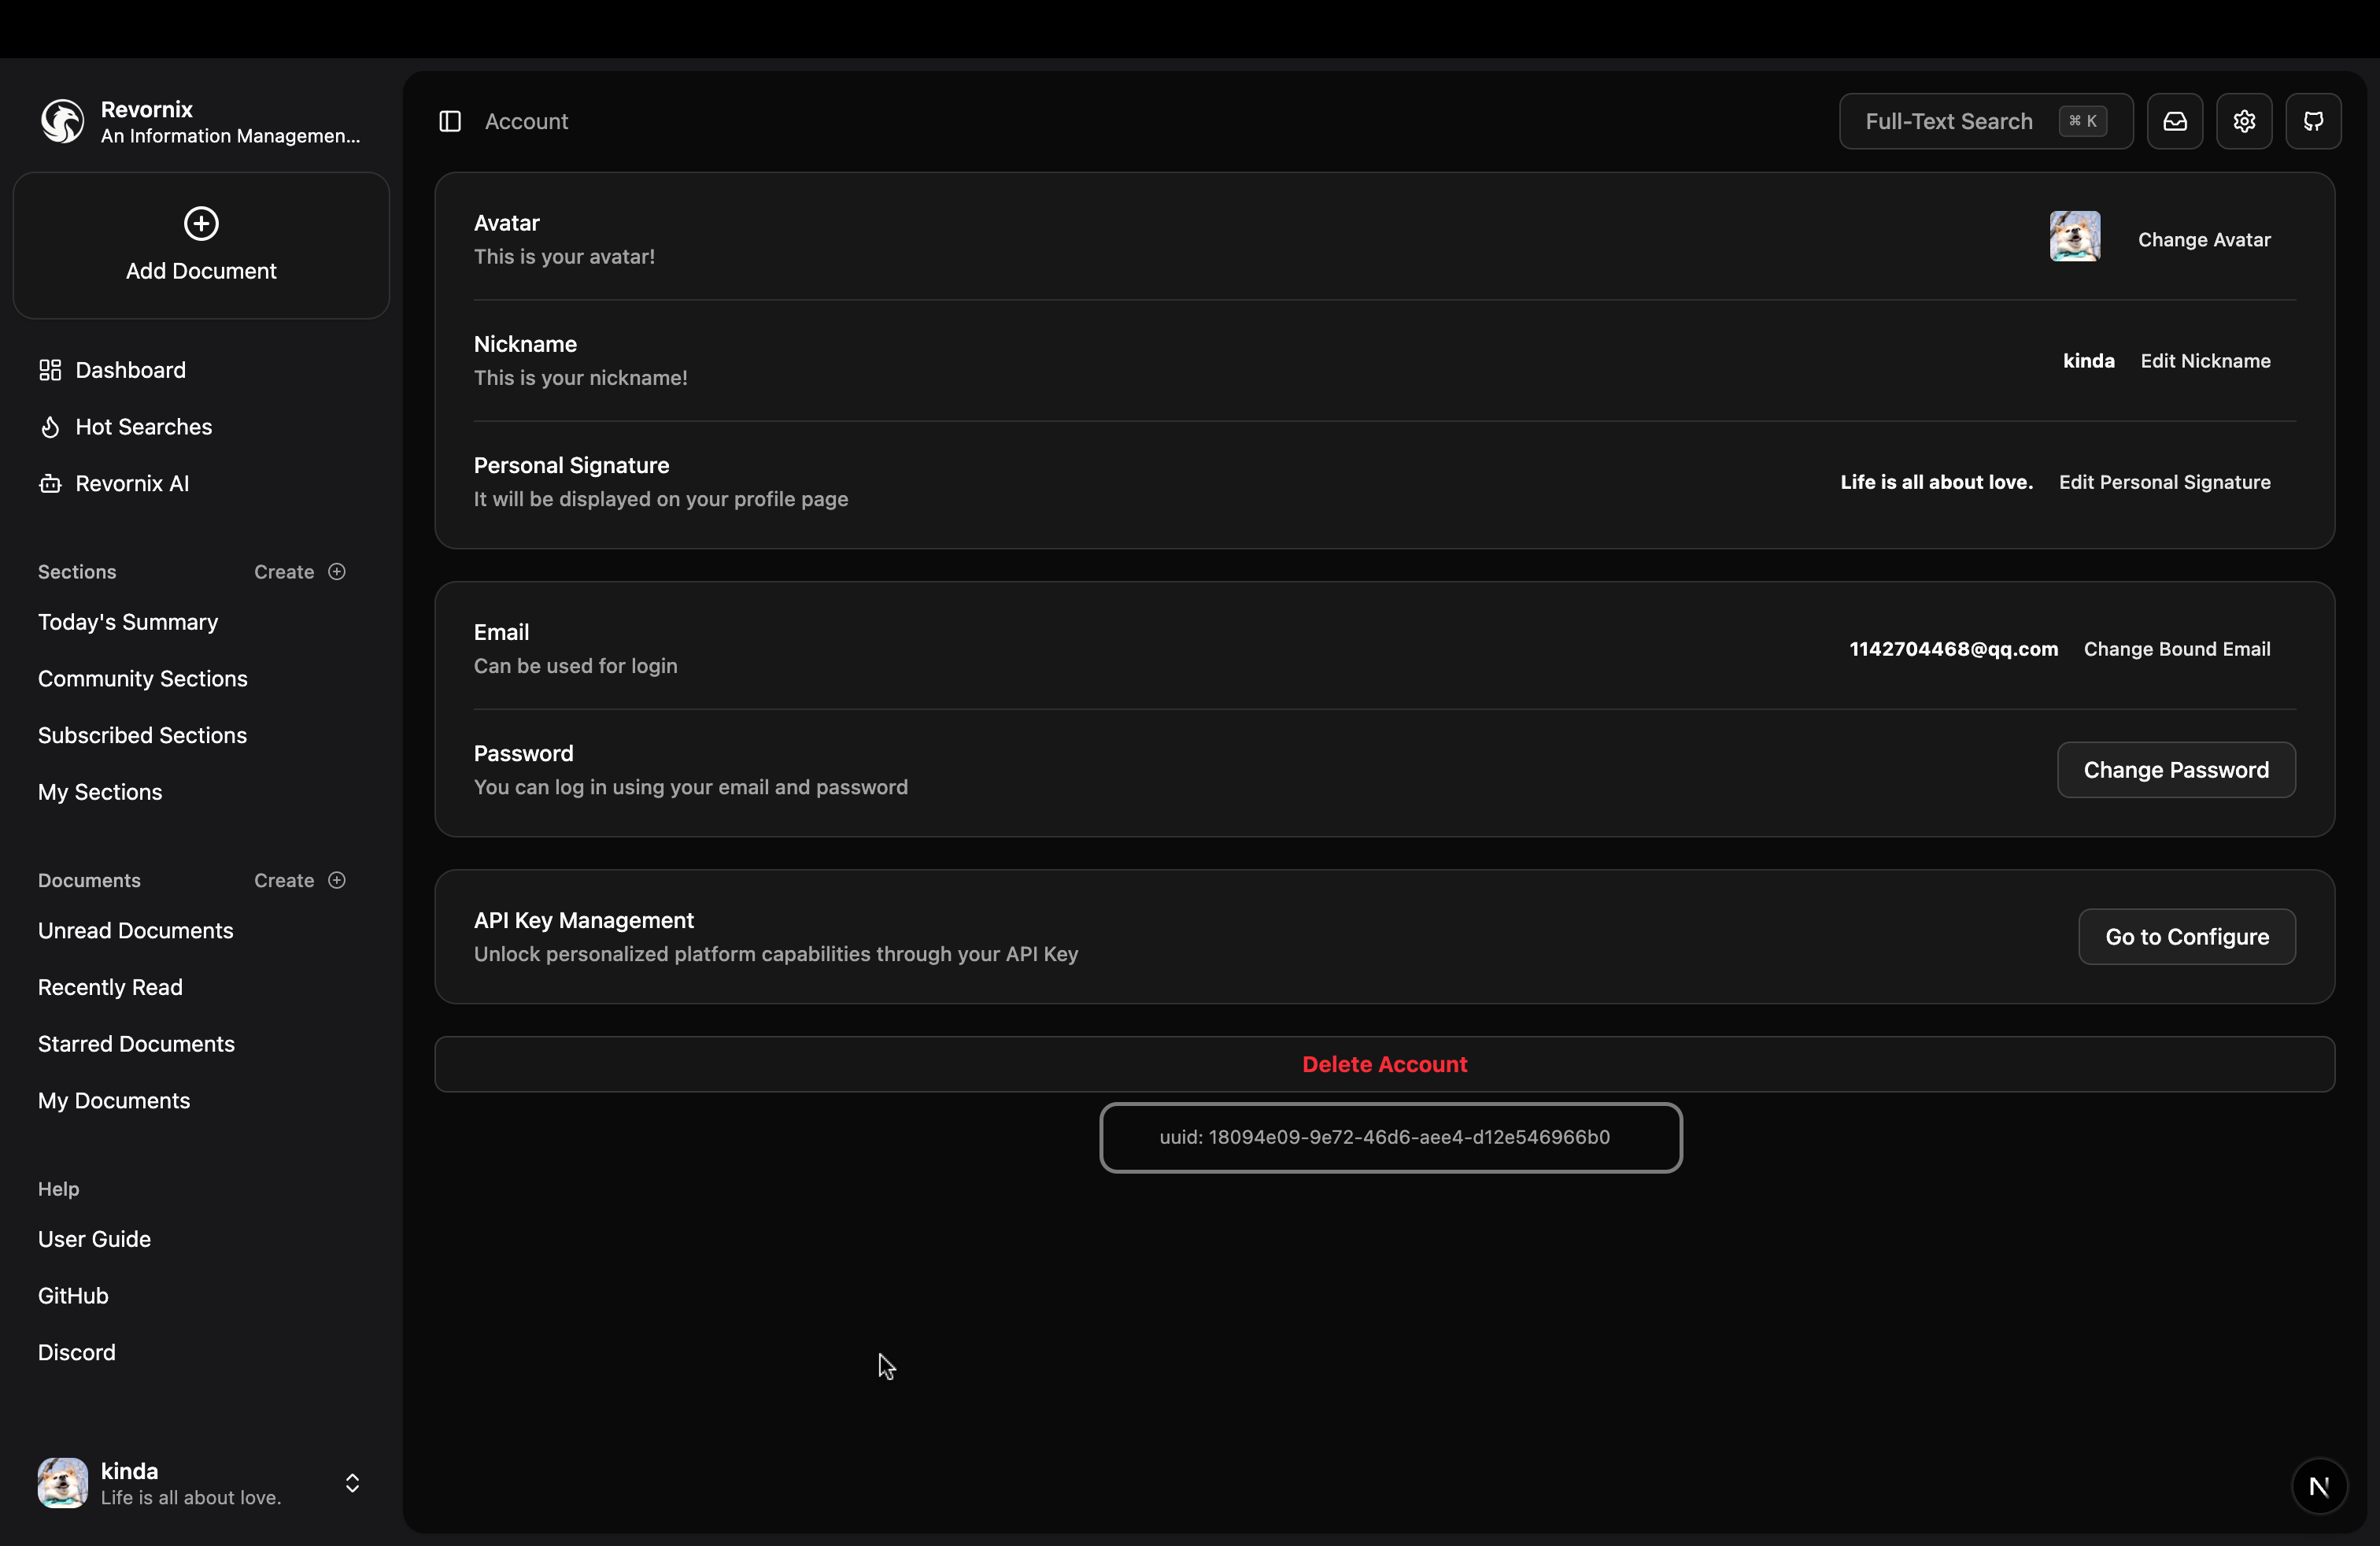Click plus icon beside Sections Create

click(x=337, y=571)
